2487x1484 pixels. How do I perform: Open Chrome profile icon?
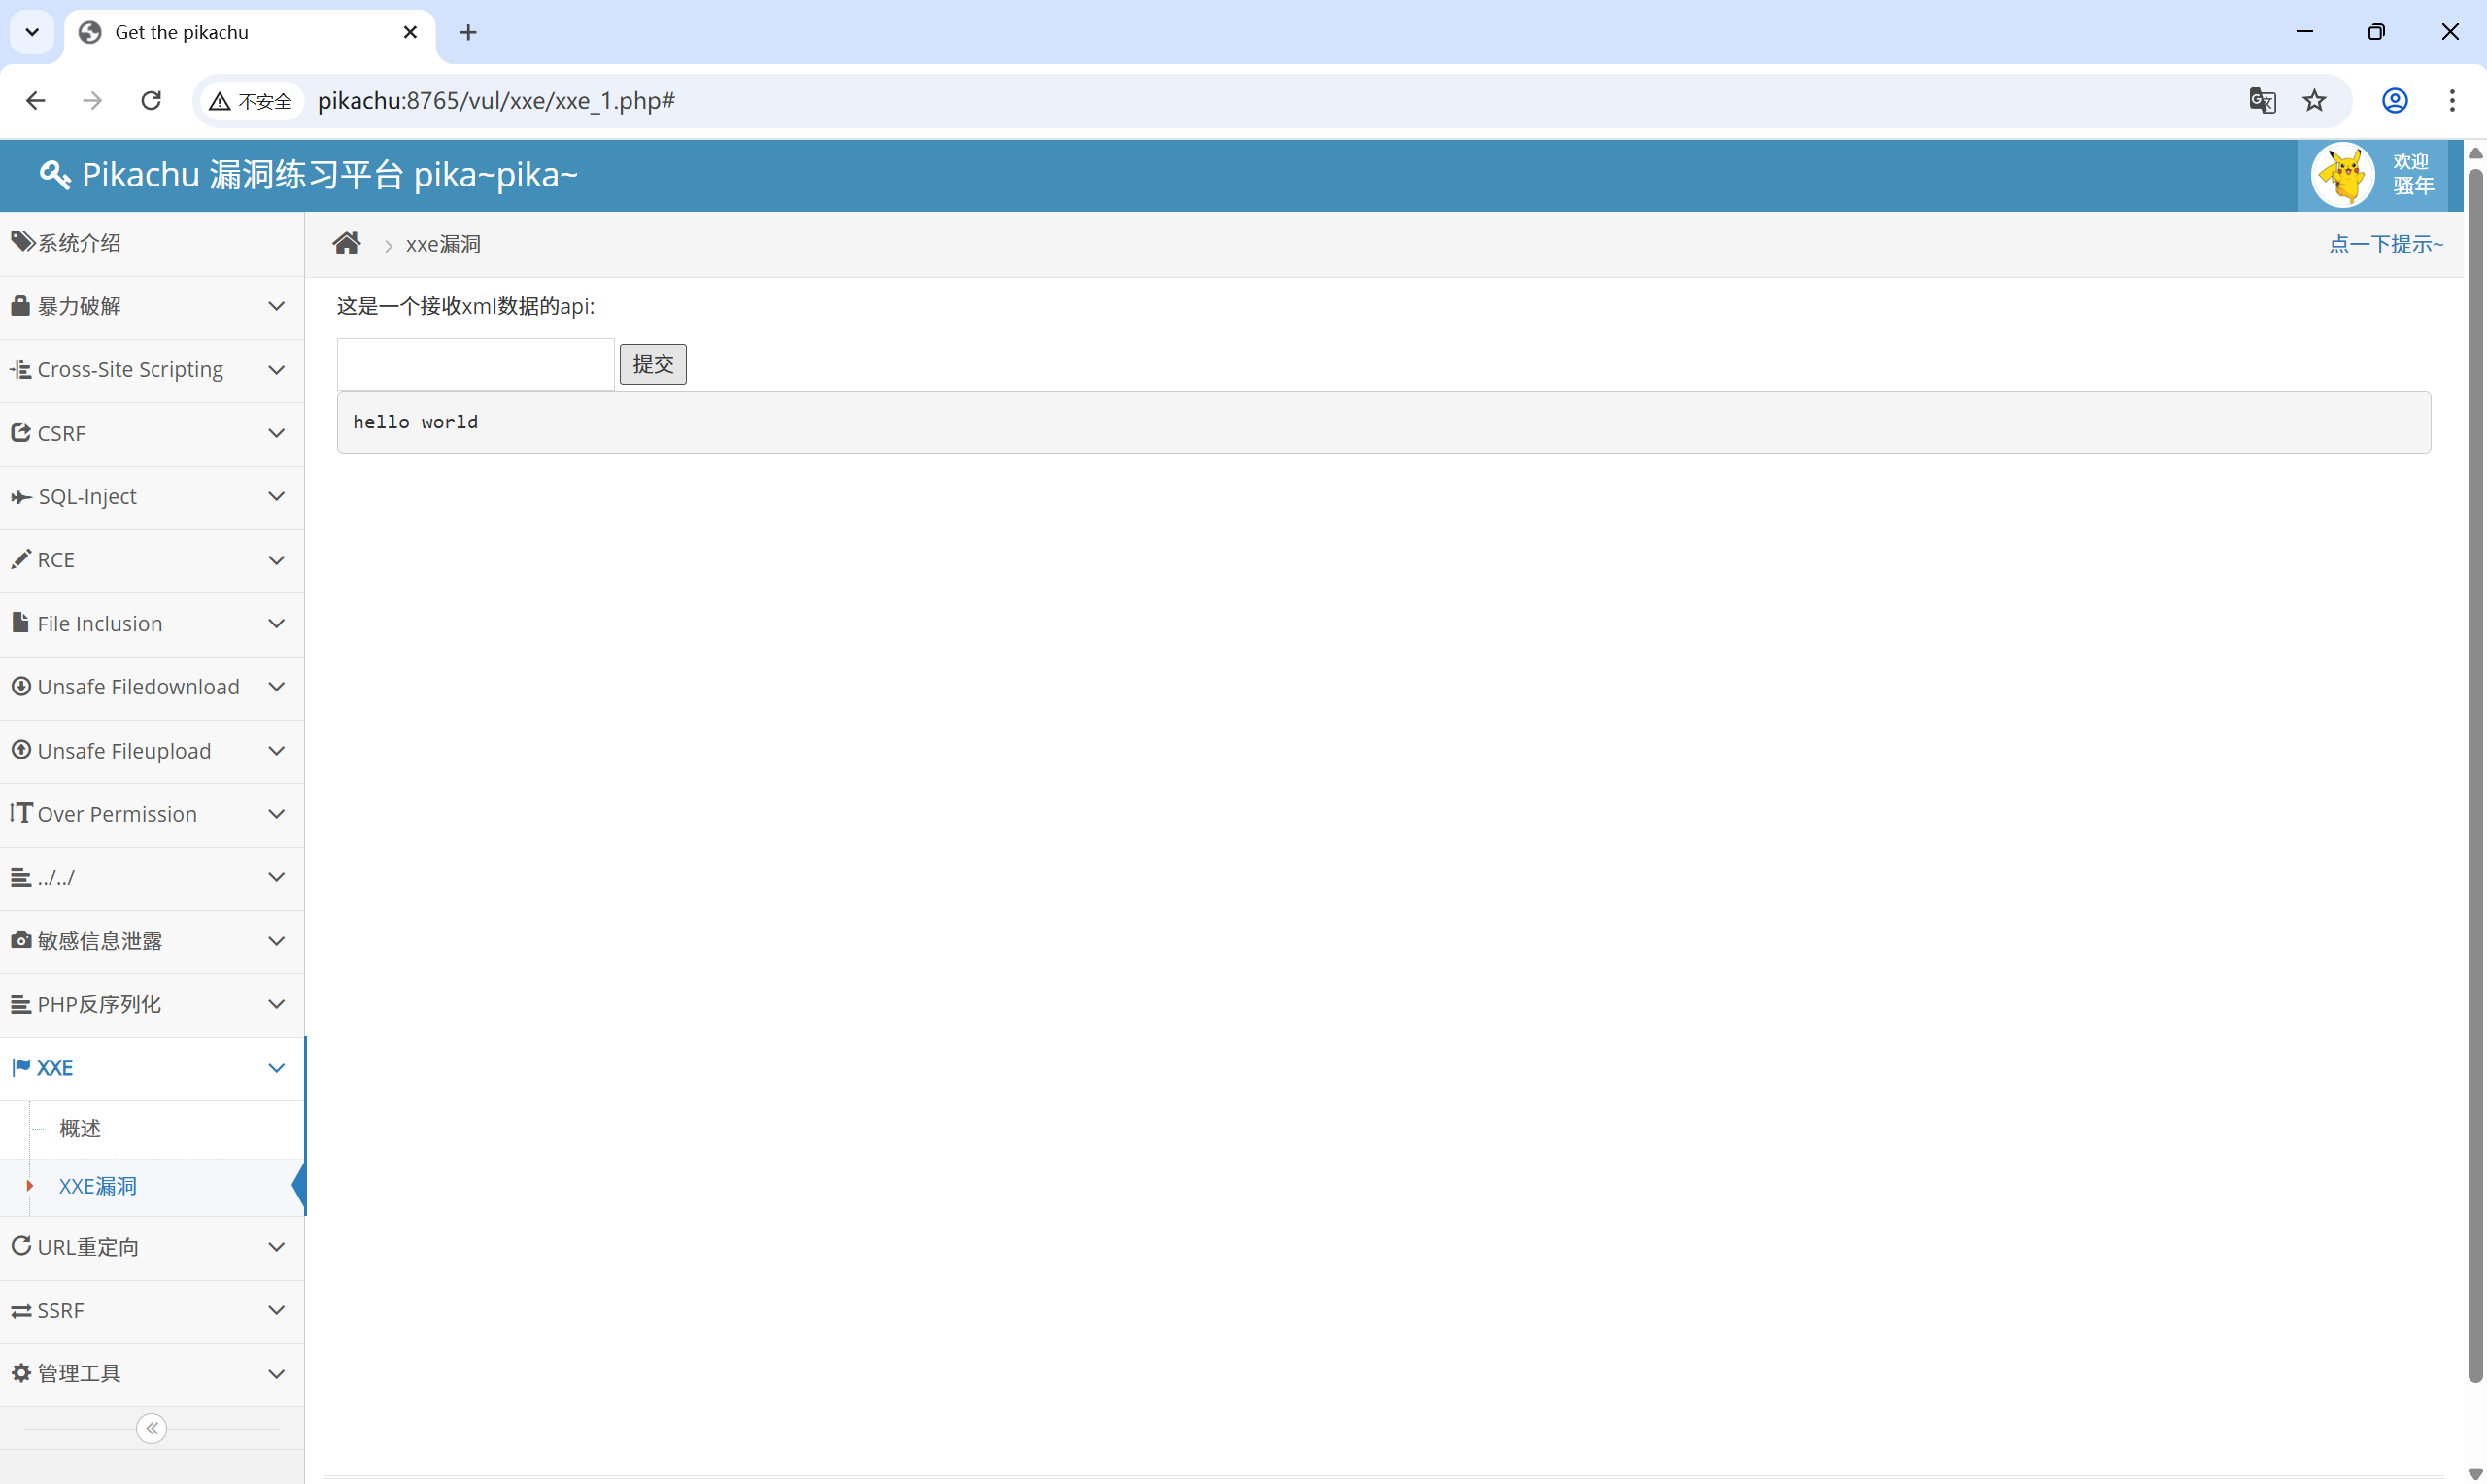2394,100
